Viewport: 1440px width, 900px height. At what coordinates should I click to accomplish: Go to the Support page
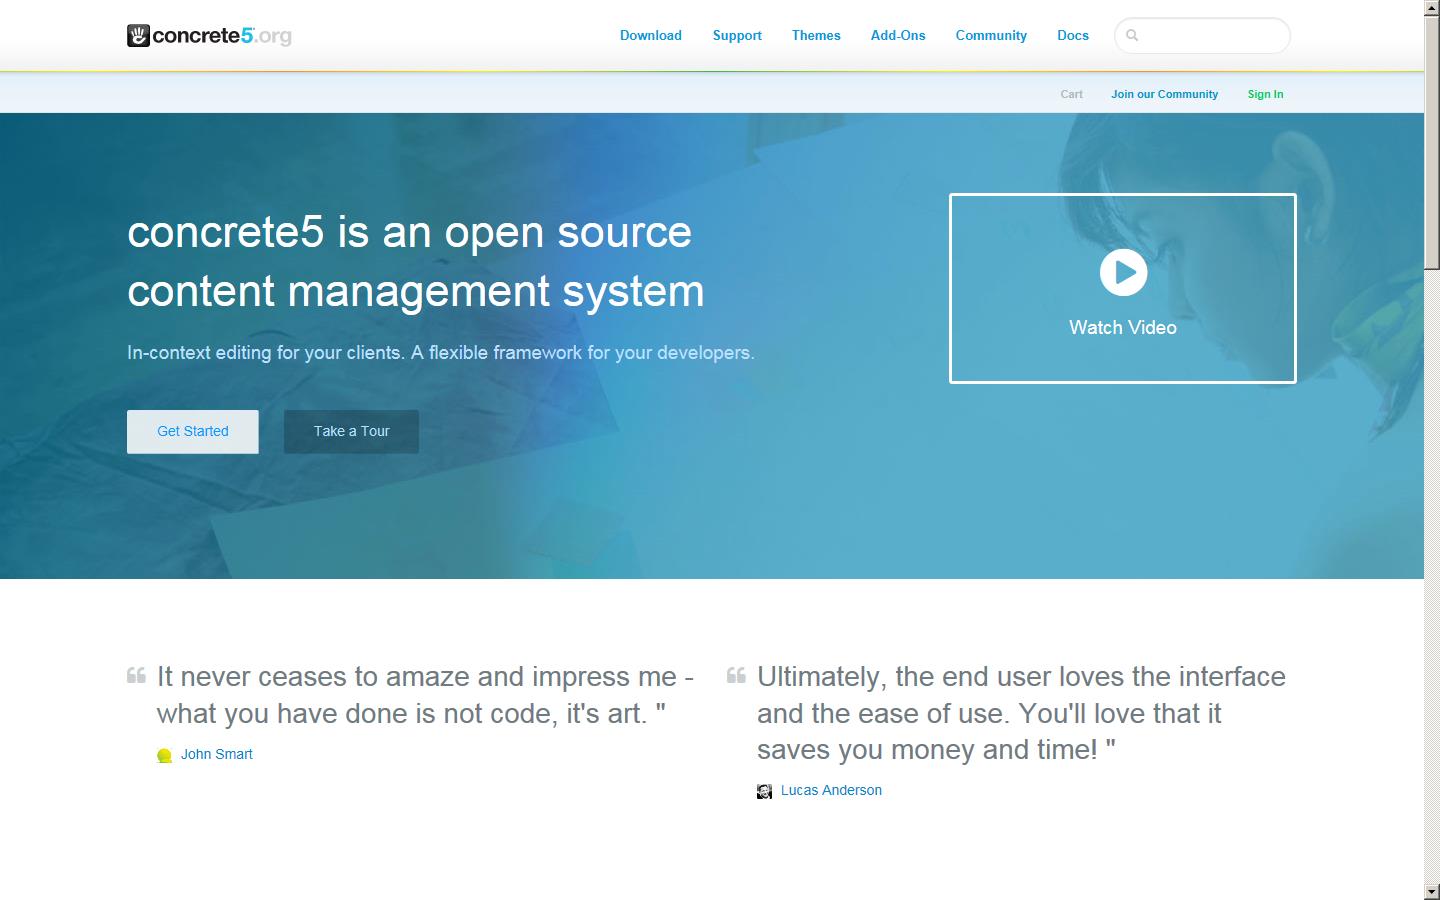[737, 35]
